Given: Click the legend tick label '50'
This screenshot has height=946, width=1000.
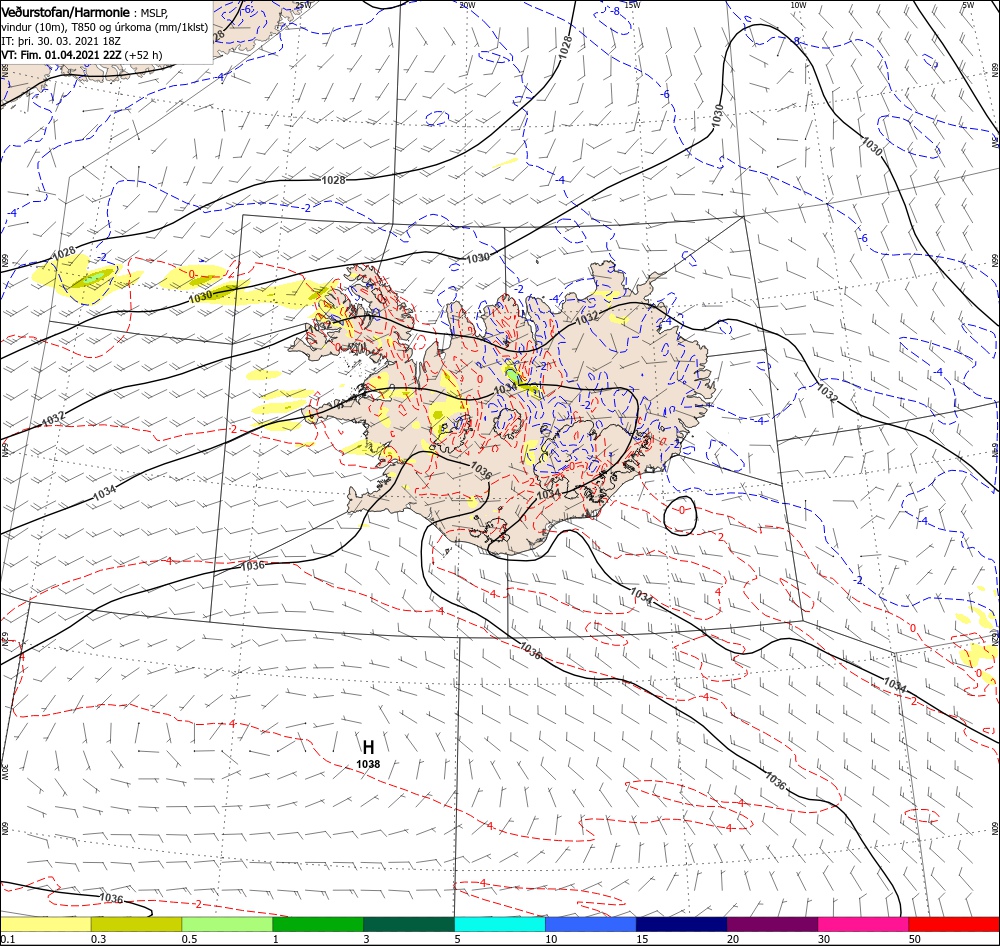Looking at the screenshot, I should 915,939.
